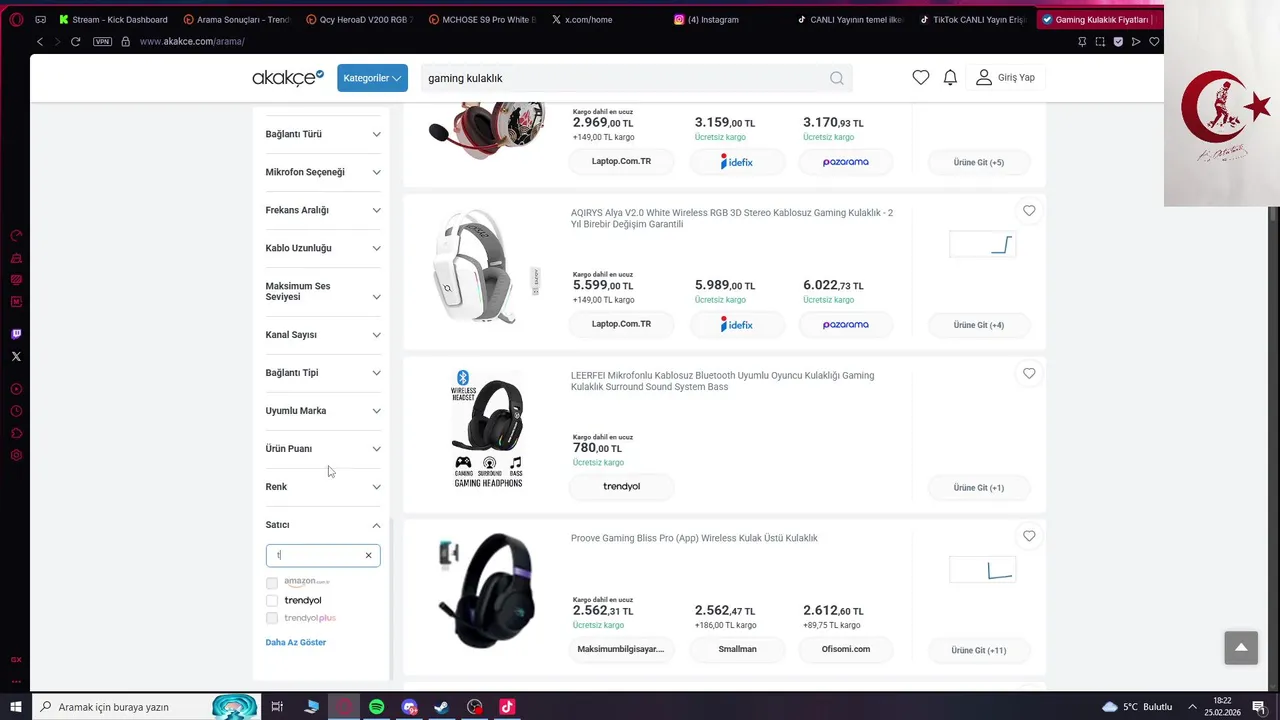Expand the Renk filter
This screenshot has height=720, width=1280.
(x=323, y=487)
